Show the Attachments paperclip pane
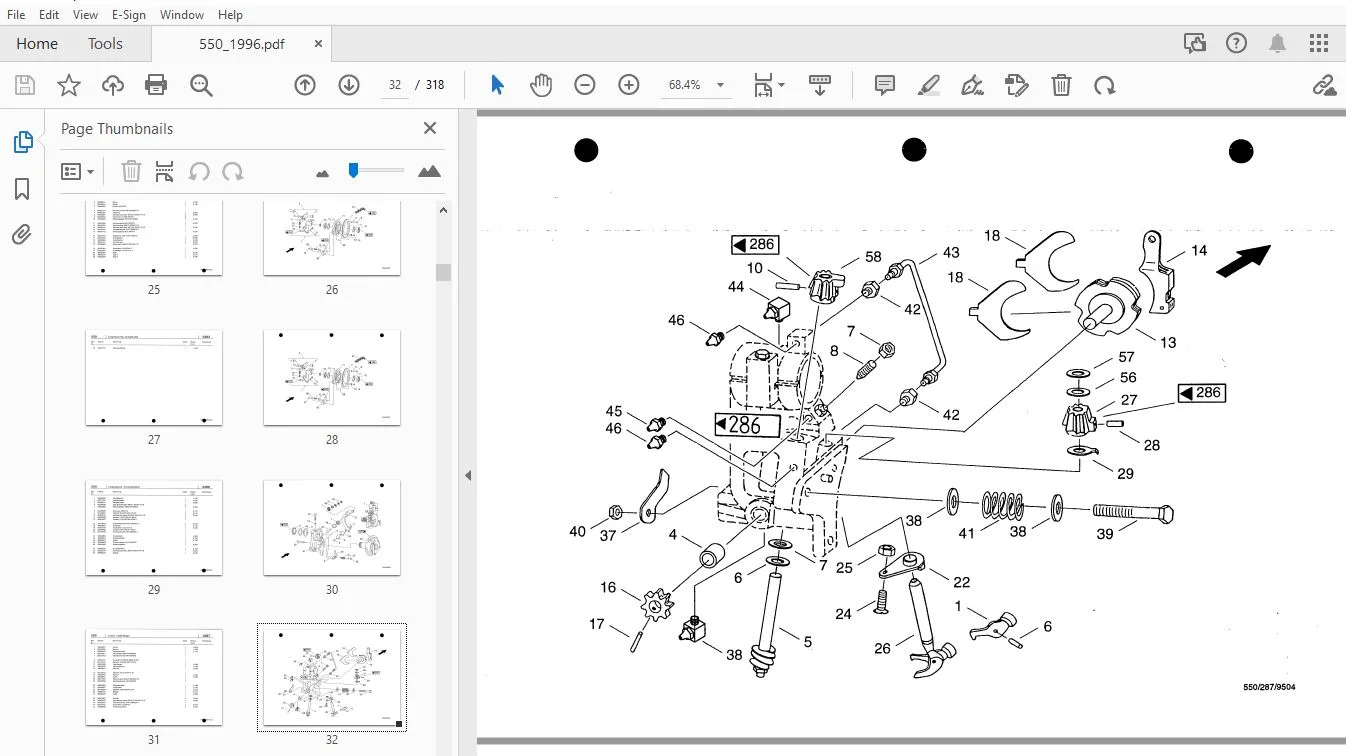 click(x=22, y=235)
